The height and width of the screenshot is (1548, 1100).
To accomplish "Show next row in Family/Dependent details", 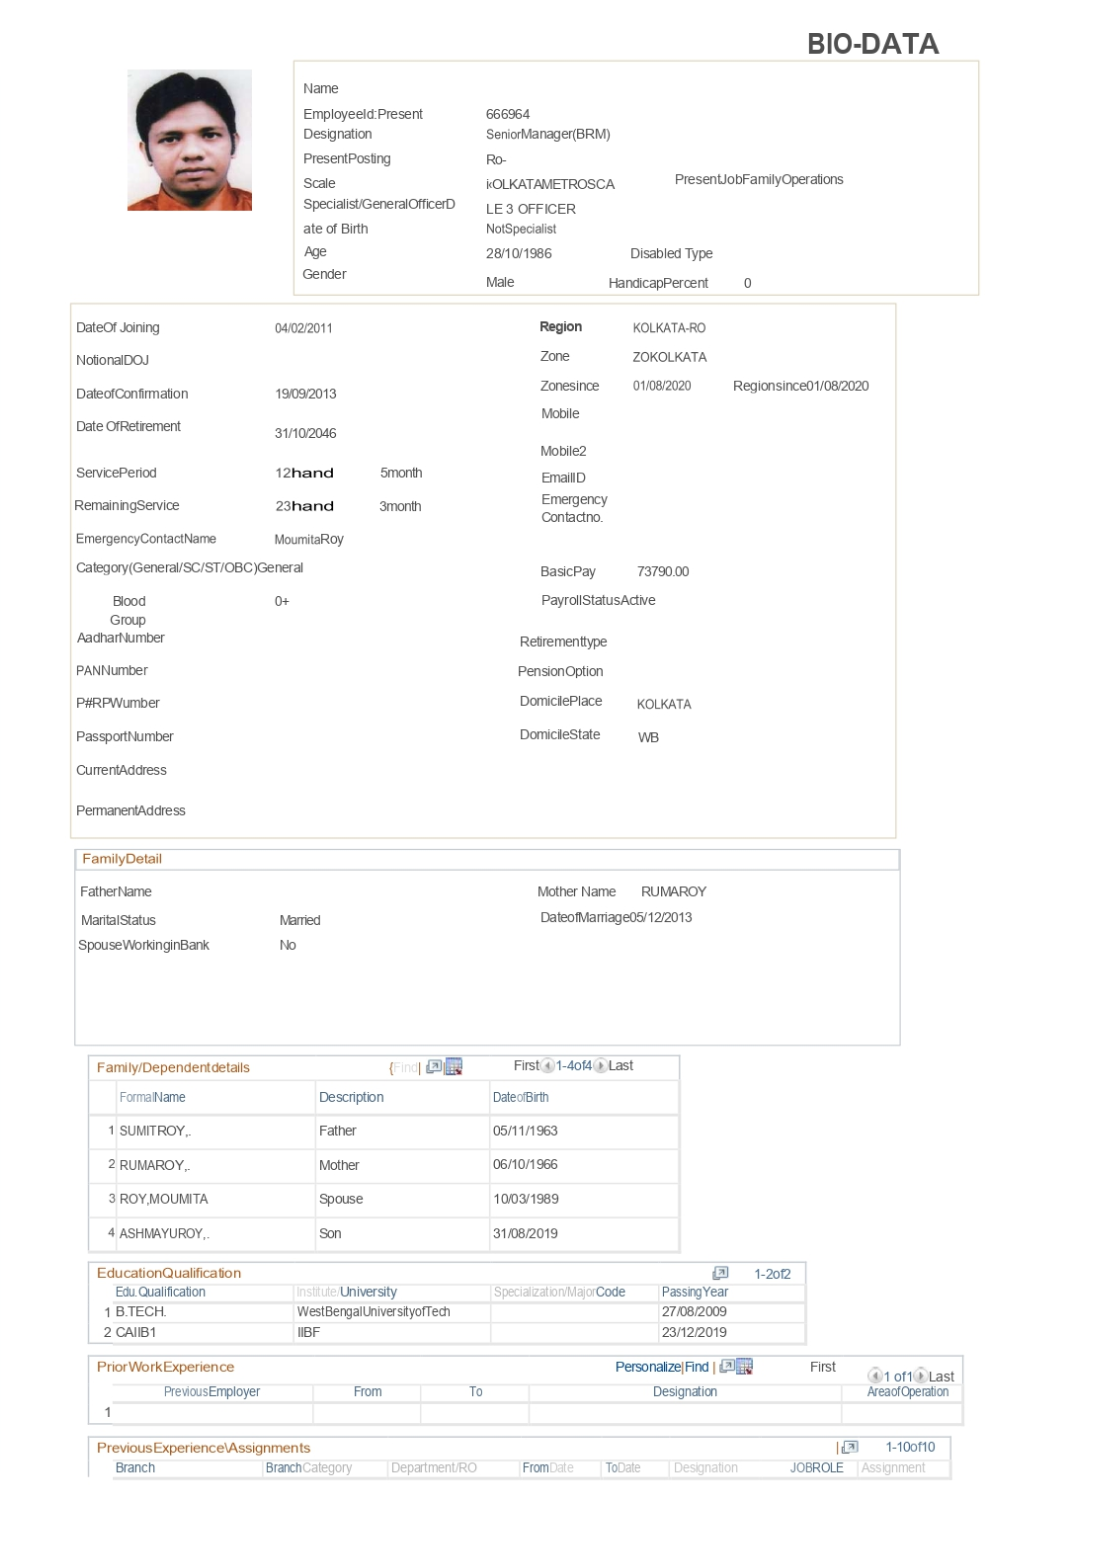I will [600, 1066].
